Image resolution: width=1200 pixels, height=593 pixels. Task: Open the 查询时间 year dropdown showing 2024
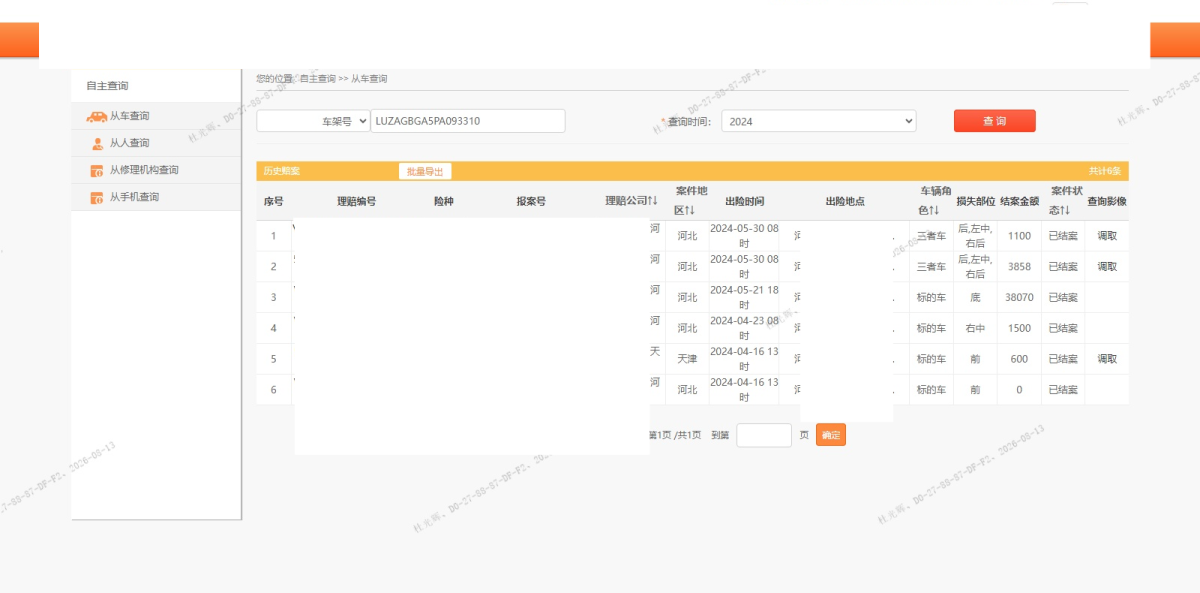tap(819, 121)
